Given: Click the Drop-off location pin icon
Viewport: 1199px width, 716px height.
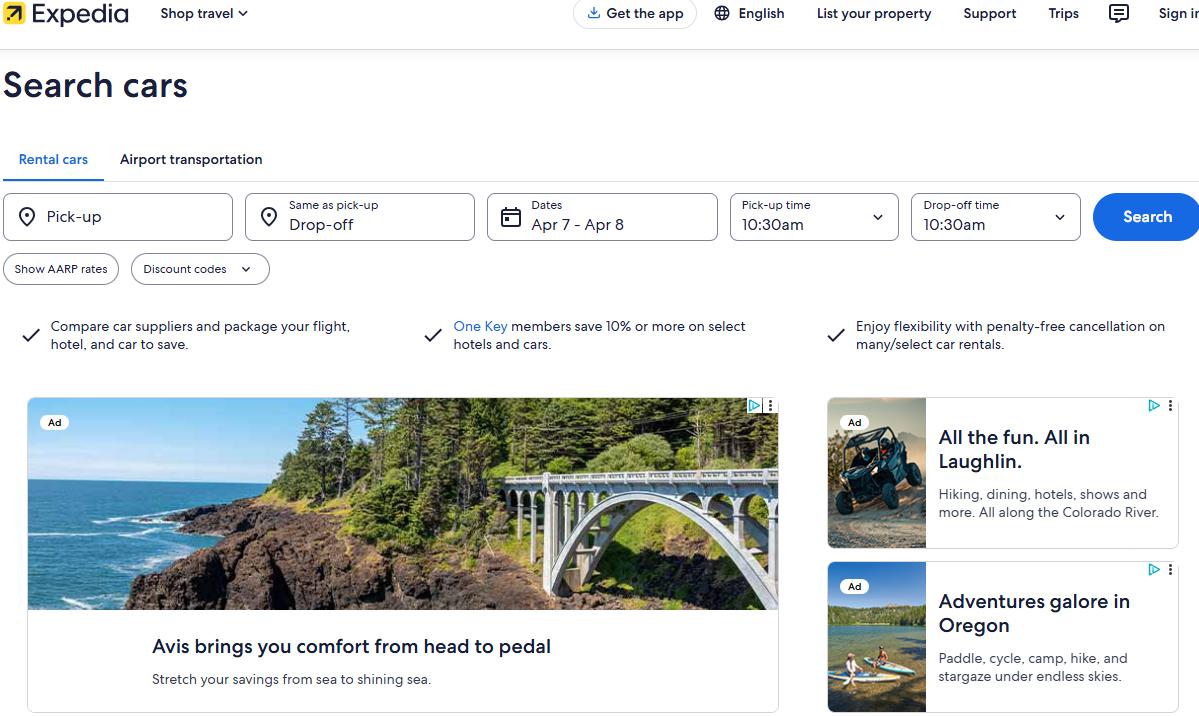Looking at the screenshot, I should coord(269,217).
